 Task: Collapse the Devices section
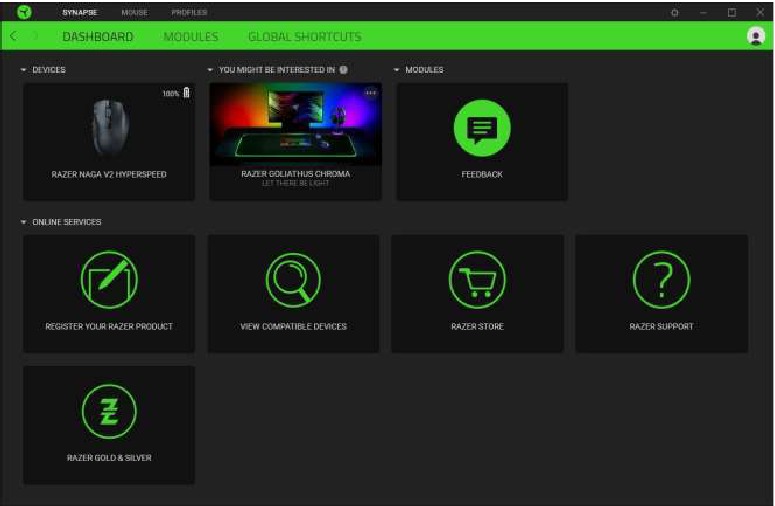point(24,70)
